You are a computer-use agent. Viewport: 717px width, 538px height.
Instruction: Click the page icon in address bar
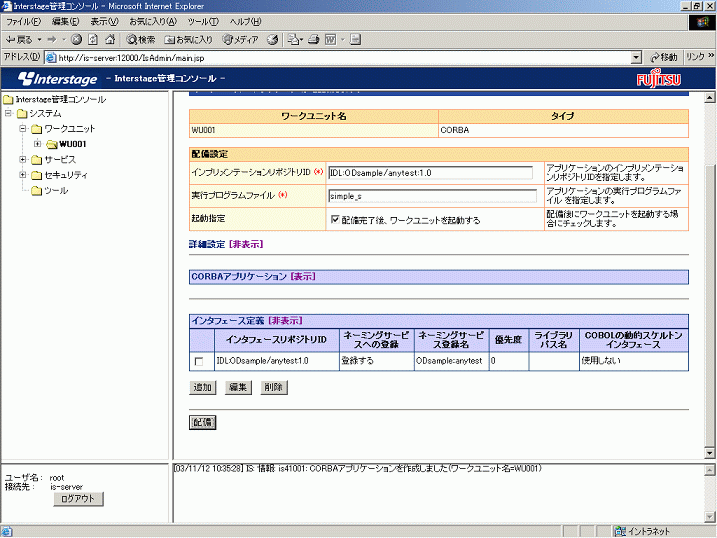tap(51, 58)
